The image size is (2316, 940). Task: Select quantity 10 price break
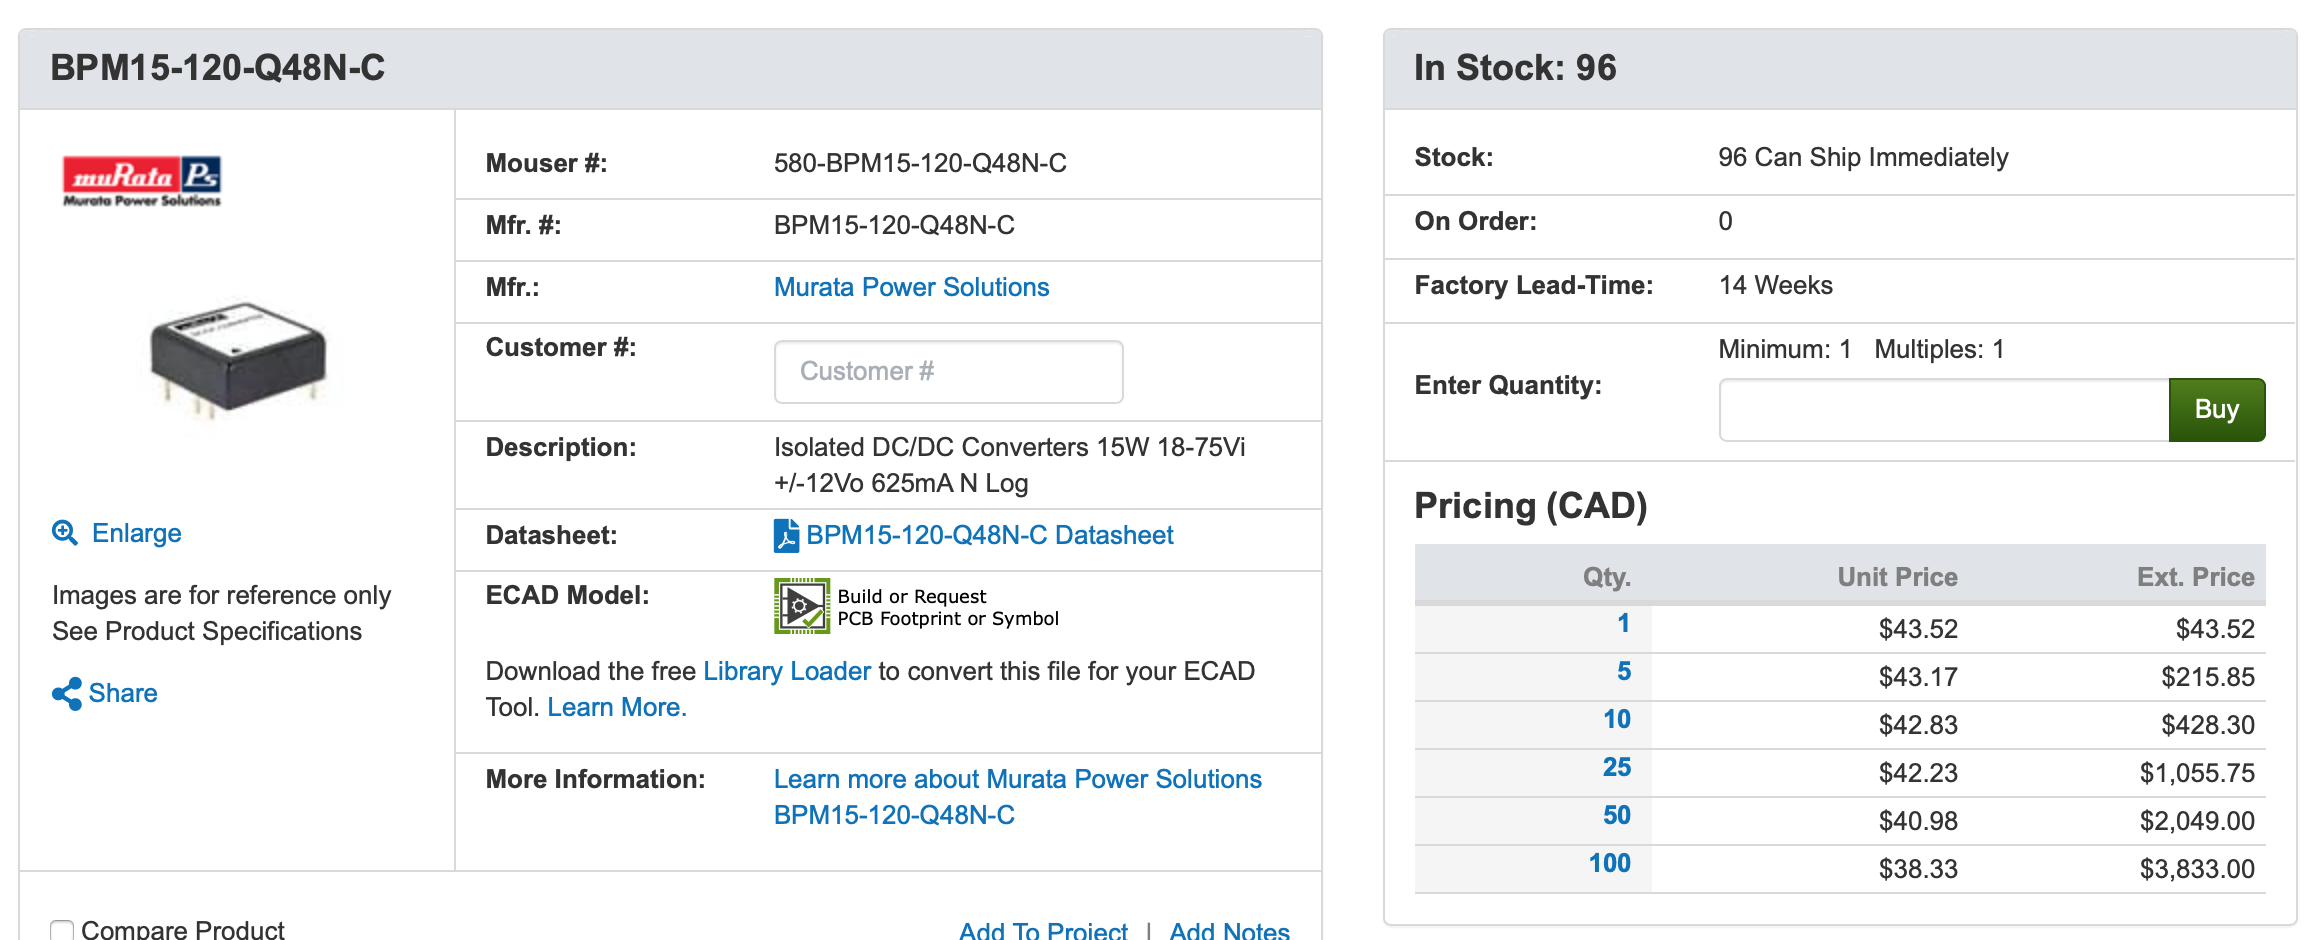click(1617, 719)
